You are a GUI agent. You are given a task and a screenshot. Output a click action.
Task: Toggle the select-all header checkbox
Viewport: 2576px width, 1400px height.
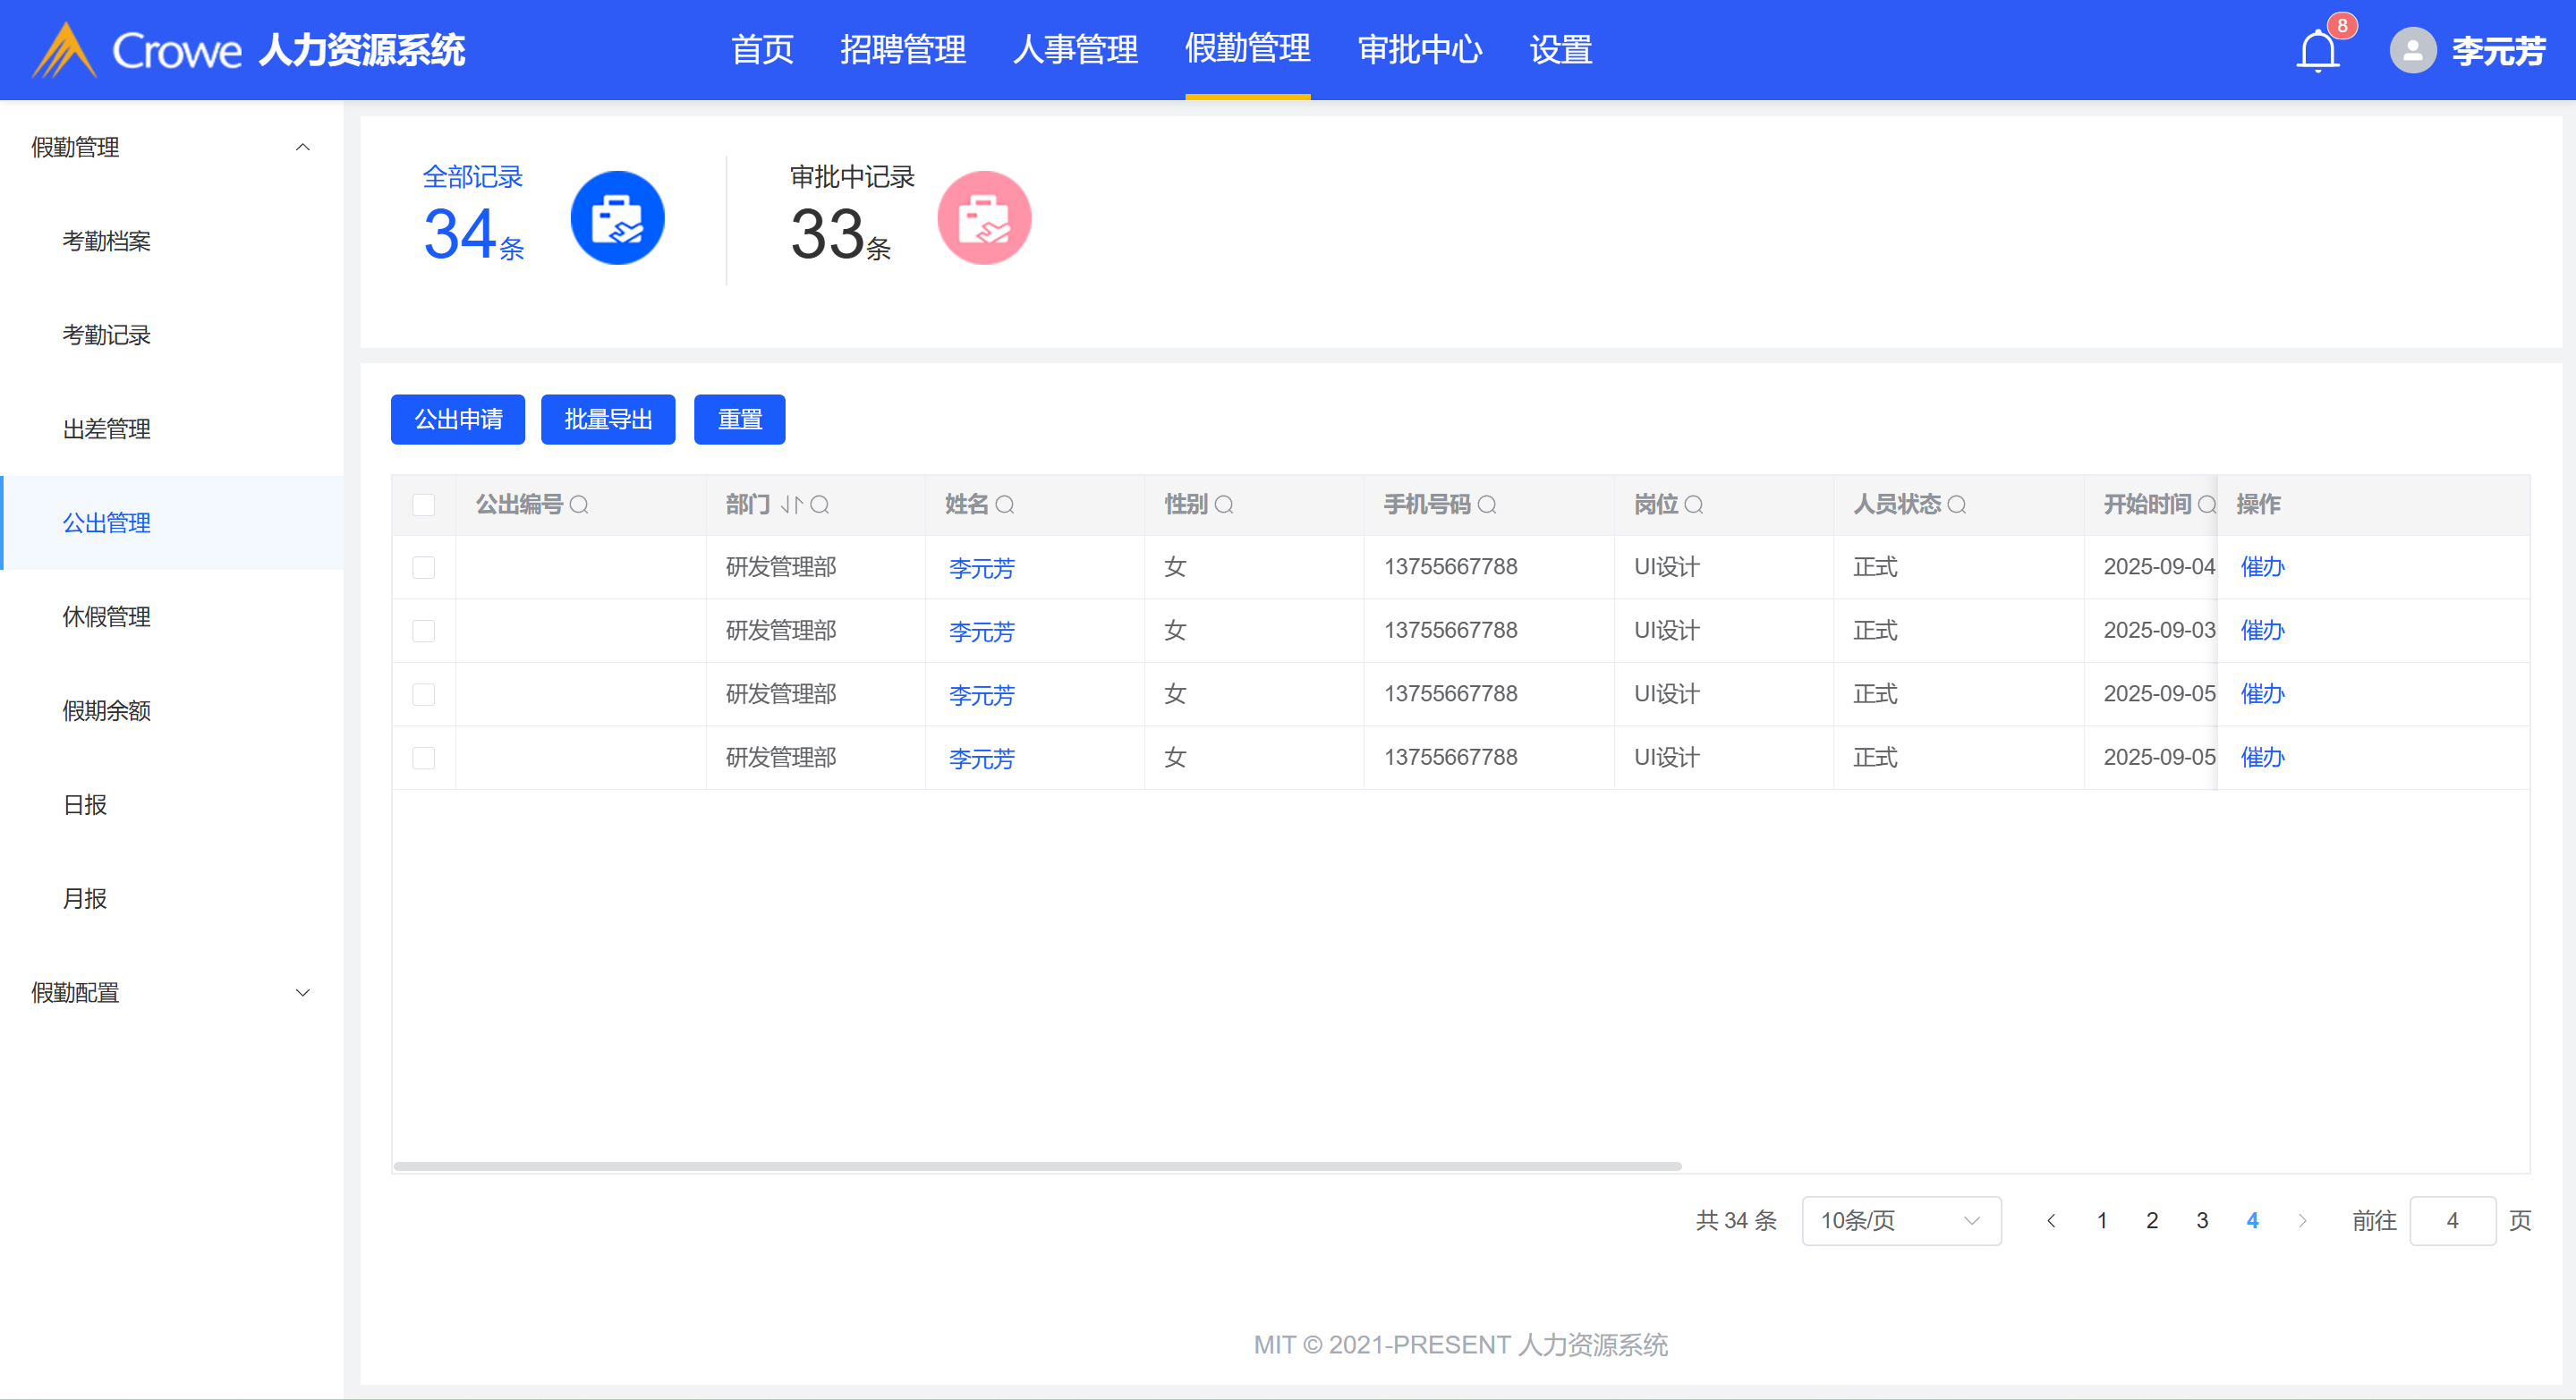pos(424,505)
